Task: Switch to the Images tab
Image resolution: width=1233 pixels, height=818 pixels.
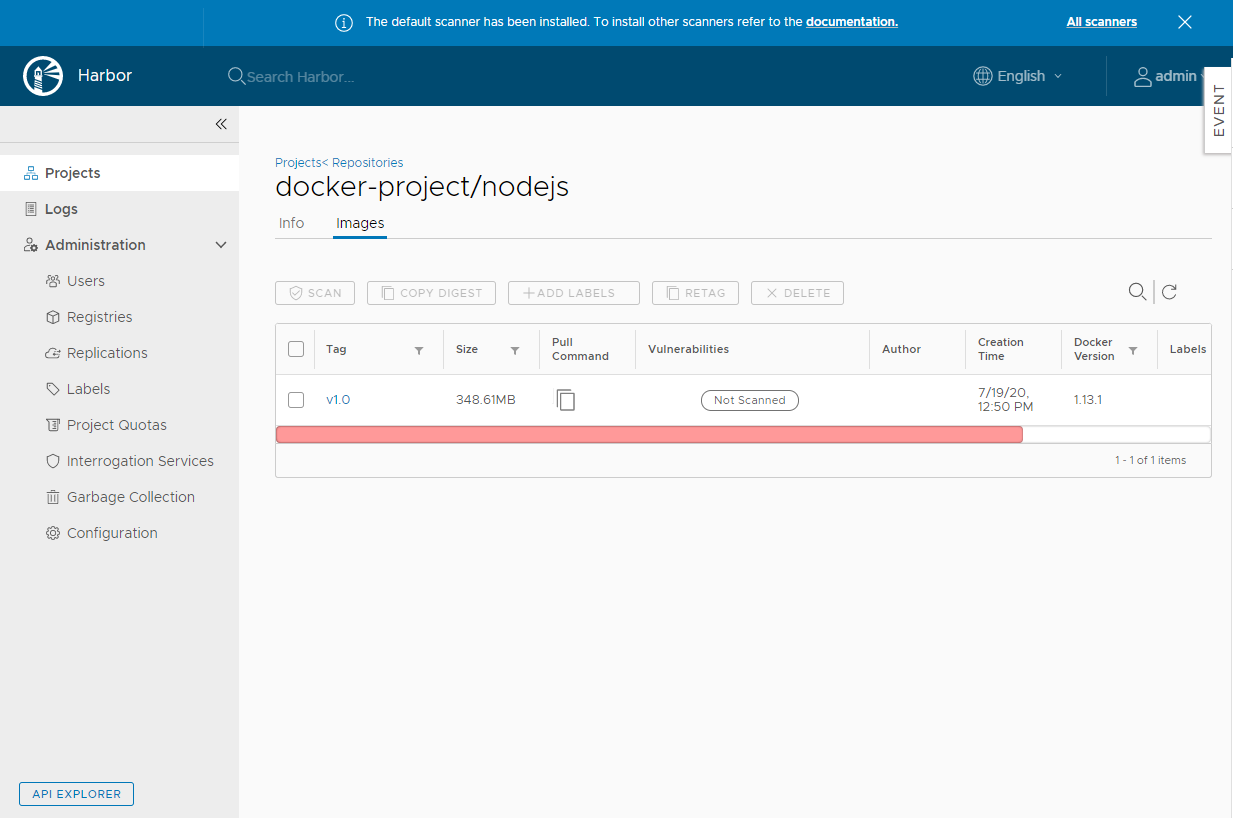Action: 360,223
